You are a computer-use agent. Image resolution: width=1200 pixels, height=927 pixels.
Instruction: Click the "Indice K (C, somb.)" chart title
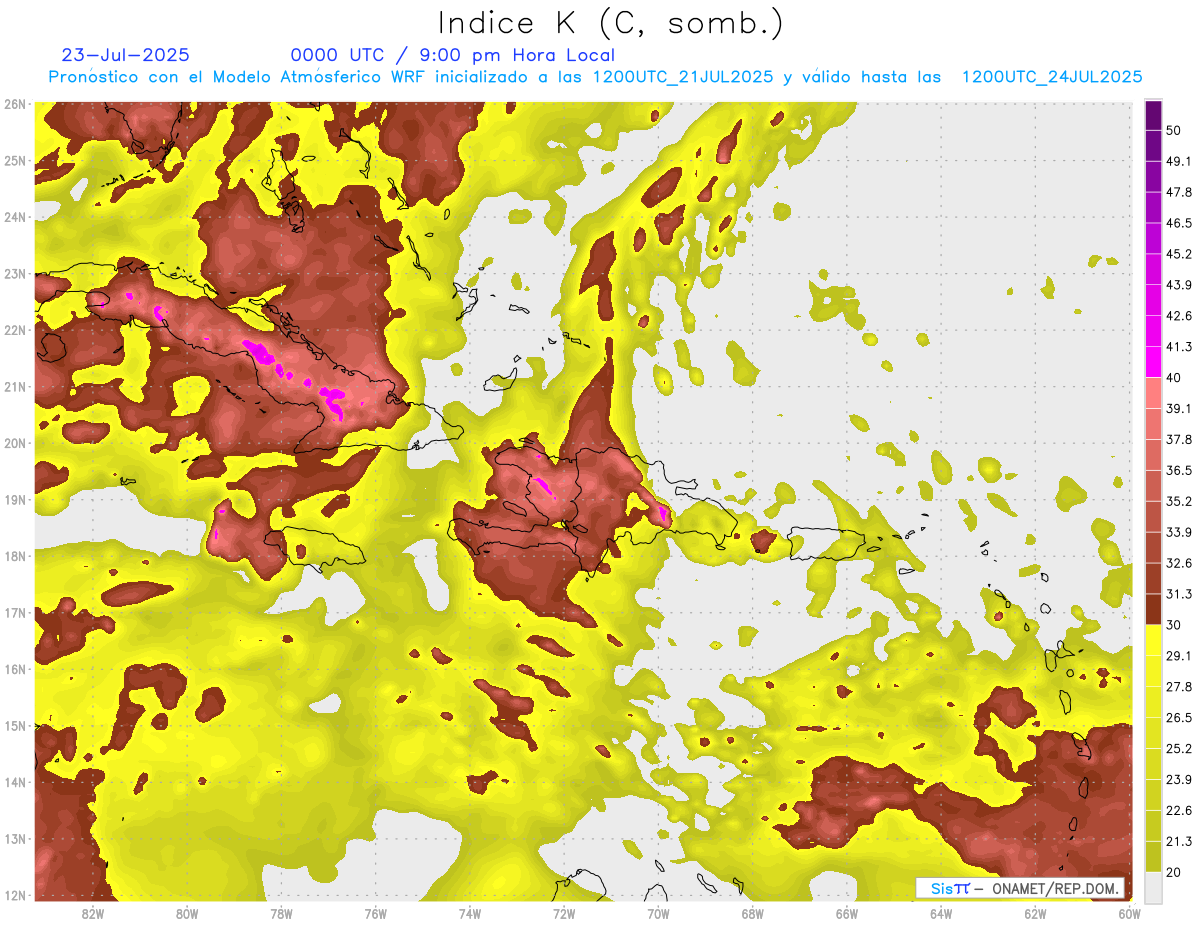(610, 23)
